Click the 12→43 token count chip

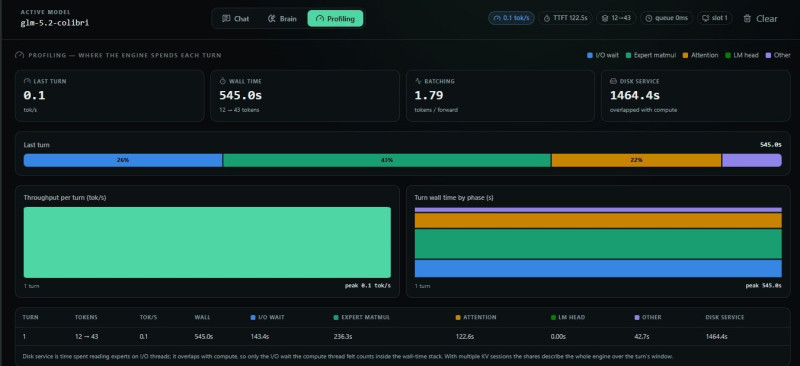(616, 18)
